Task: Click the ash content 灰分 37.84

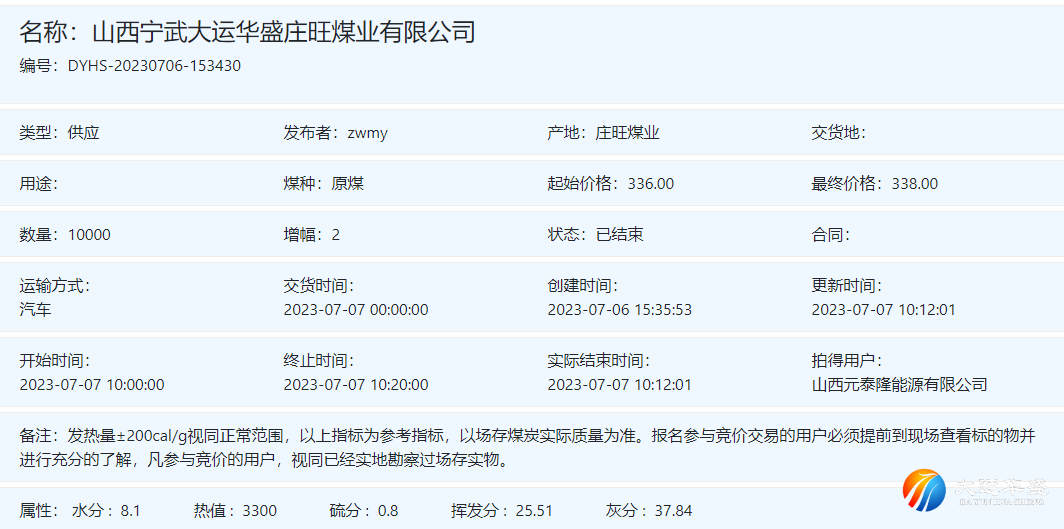Action: pos(648,511)
